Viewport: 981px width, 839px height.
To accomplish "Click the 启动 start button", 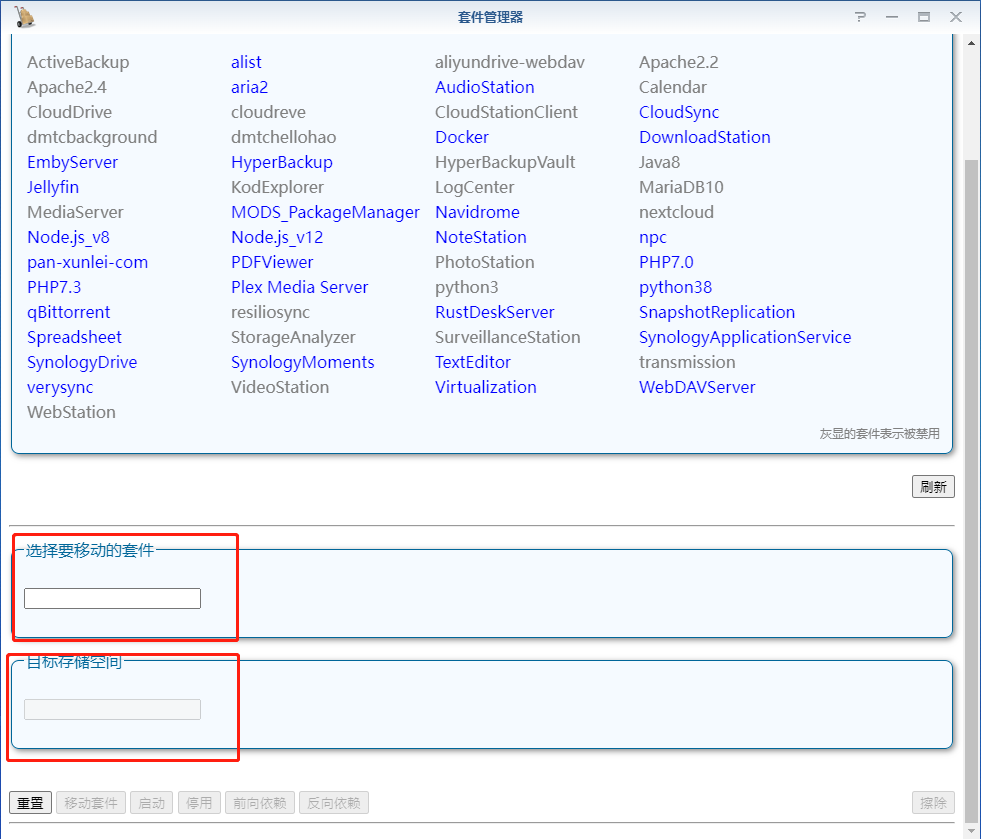I will [151, 803].
